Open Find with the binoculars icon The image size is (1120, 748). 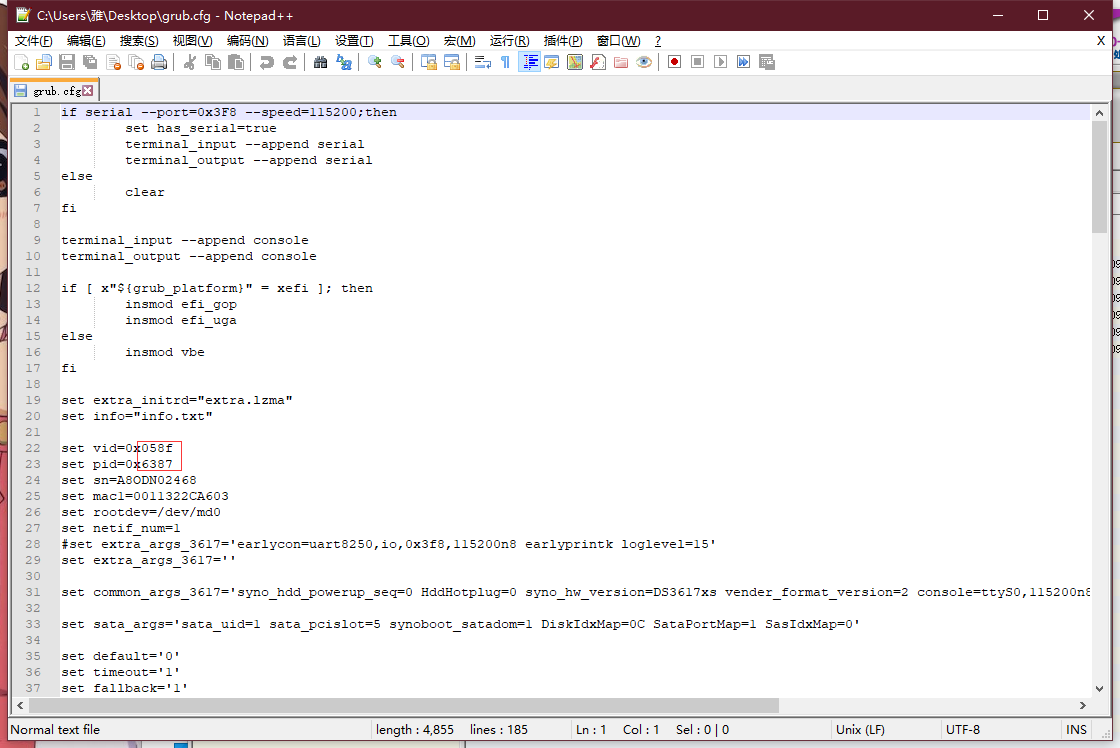pyautogui.click(x=320, y=62)
